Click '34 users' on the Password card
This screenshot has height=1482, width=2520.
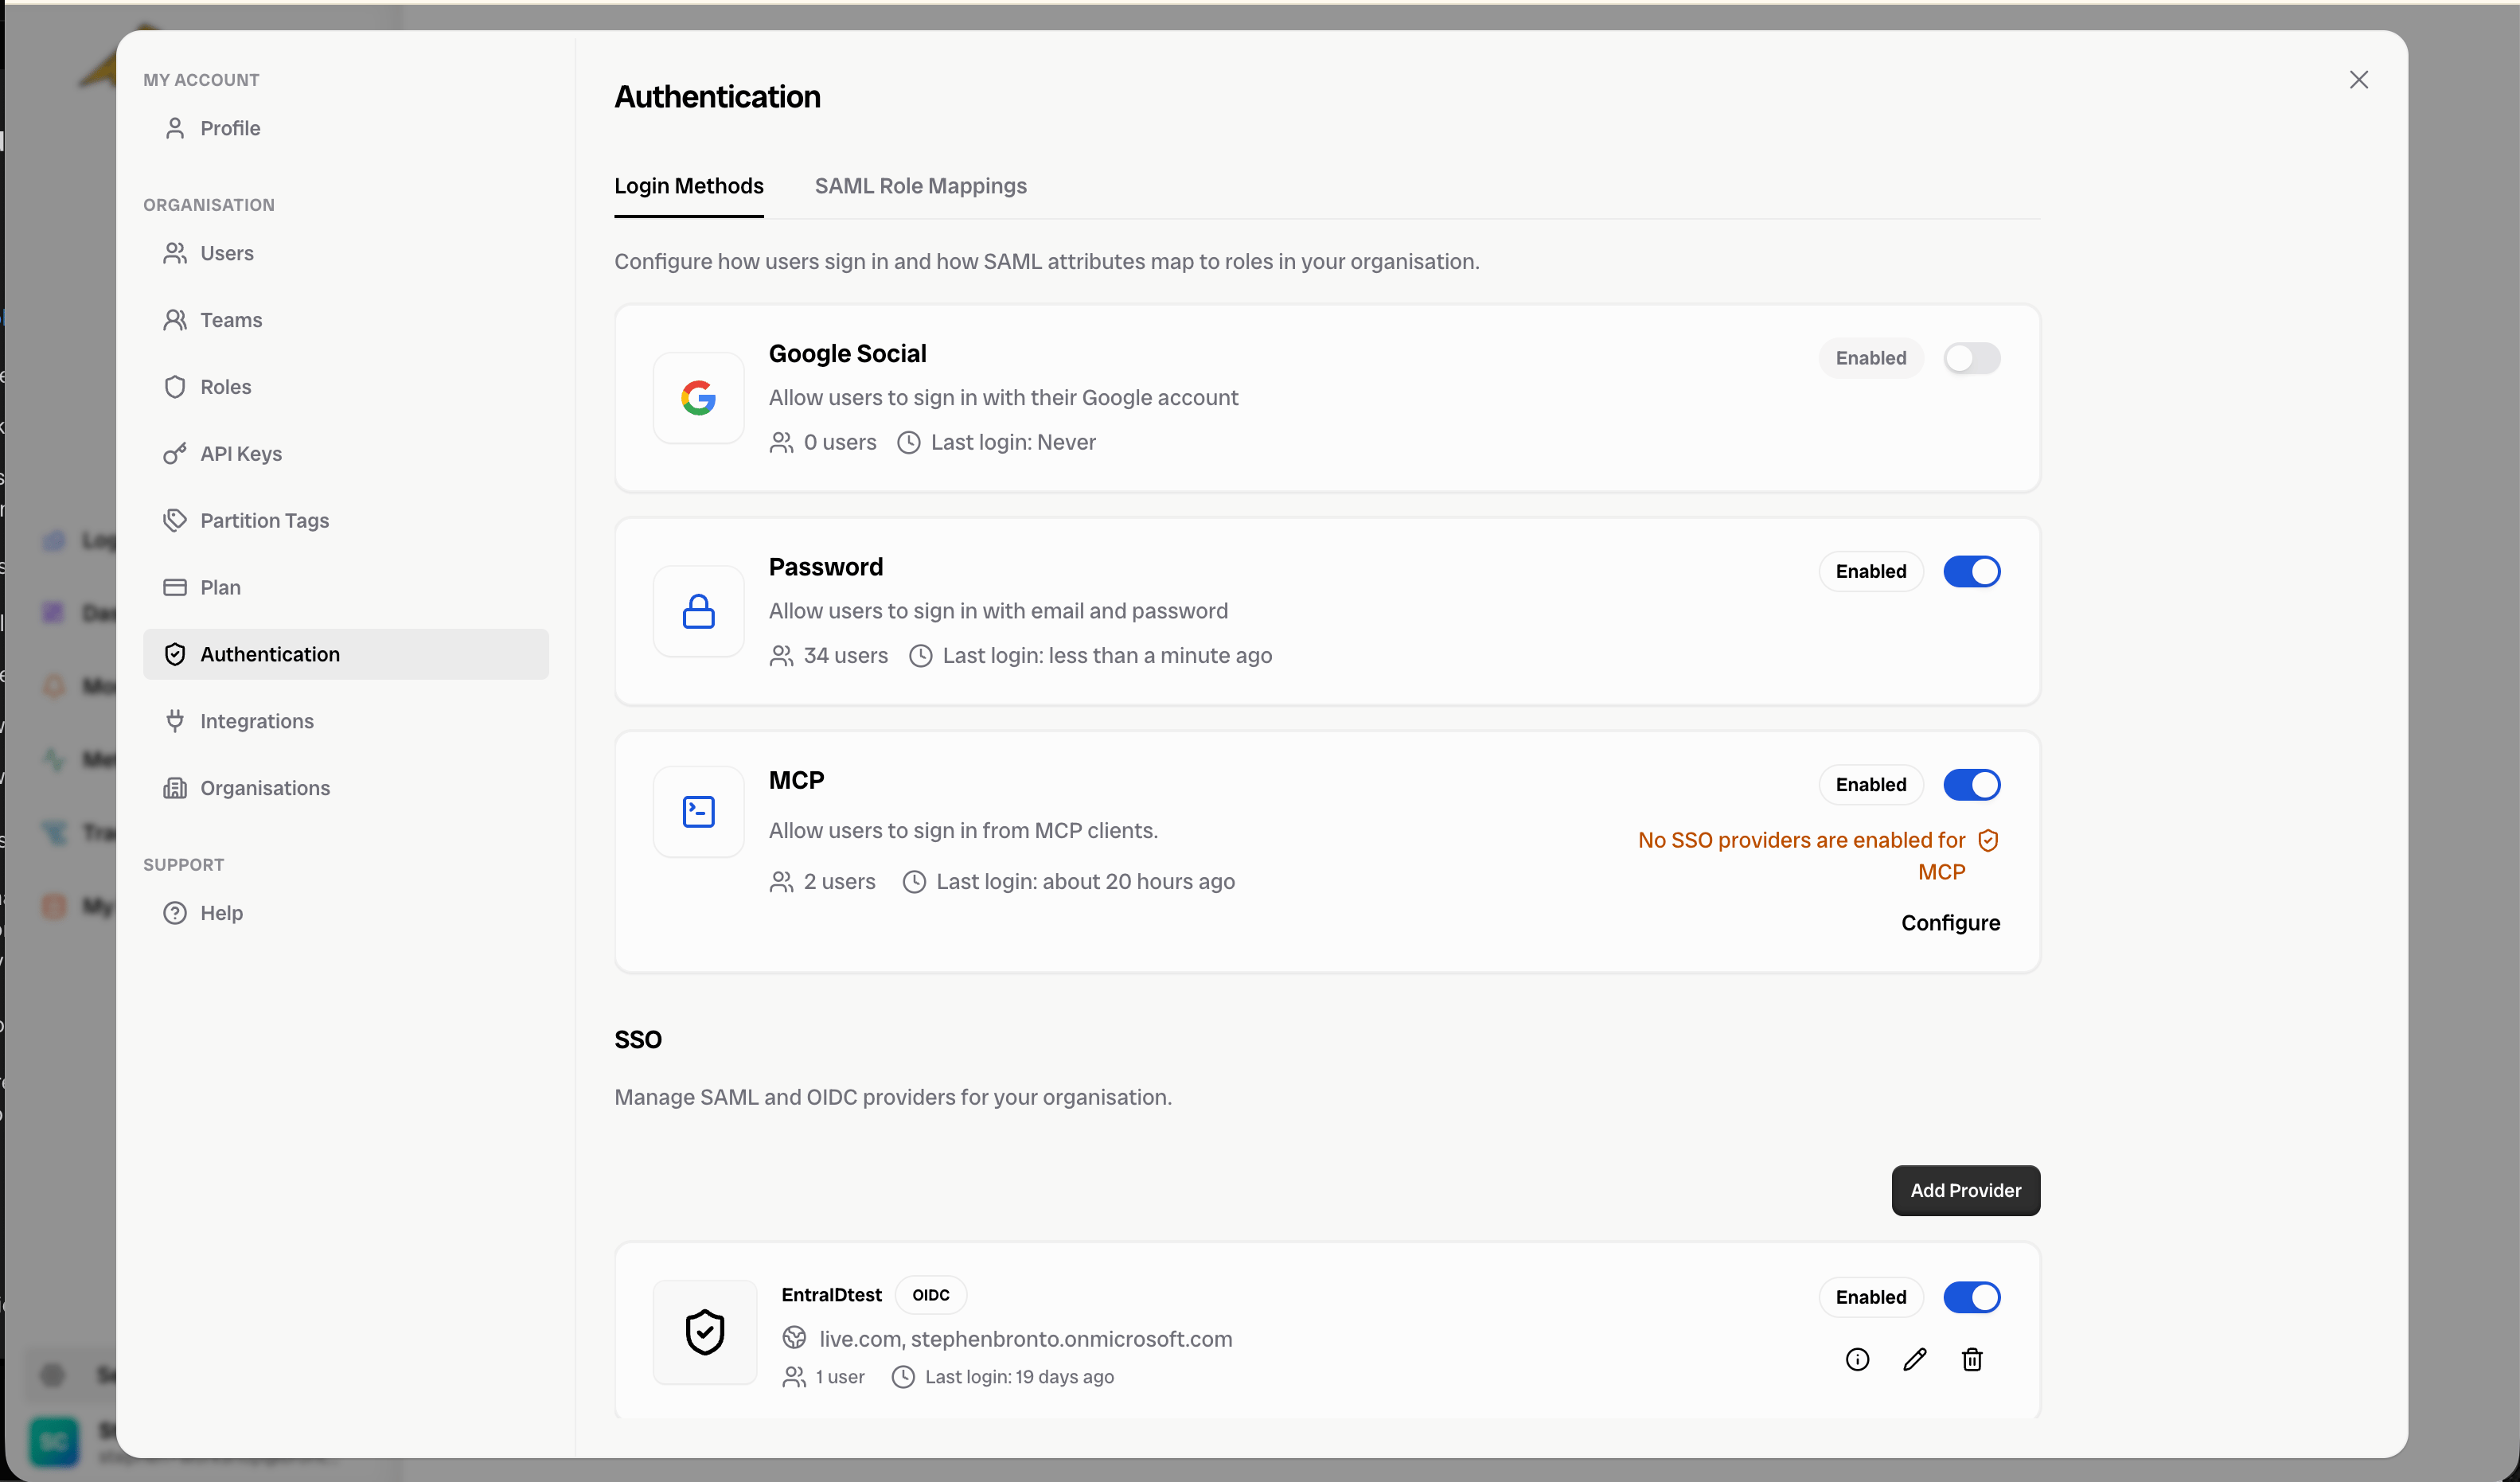pos(846,656)
